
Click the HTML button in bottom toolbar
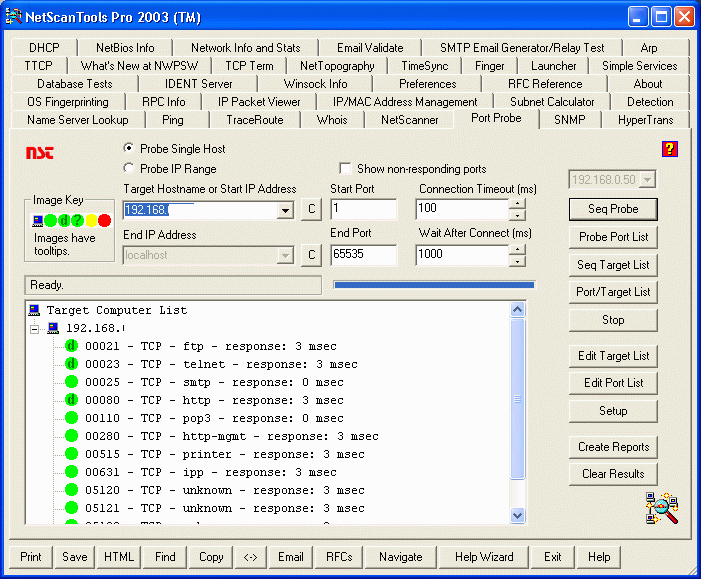(119, 557)
